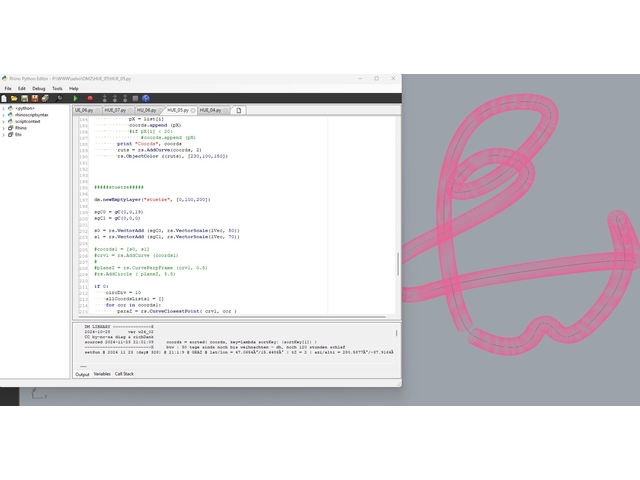Expand the Eto tree node
Screen dimensions: 640x480
[x=4, y=135]
